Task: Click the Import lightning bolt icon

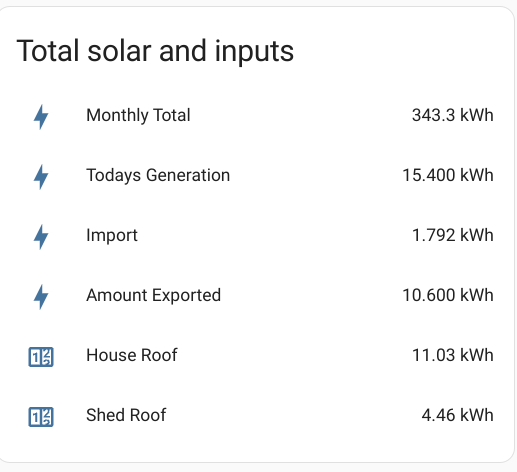Action: click(41, 237)
